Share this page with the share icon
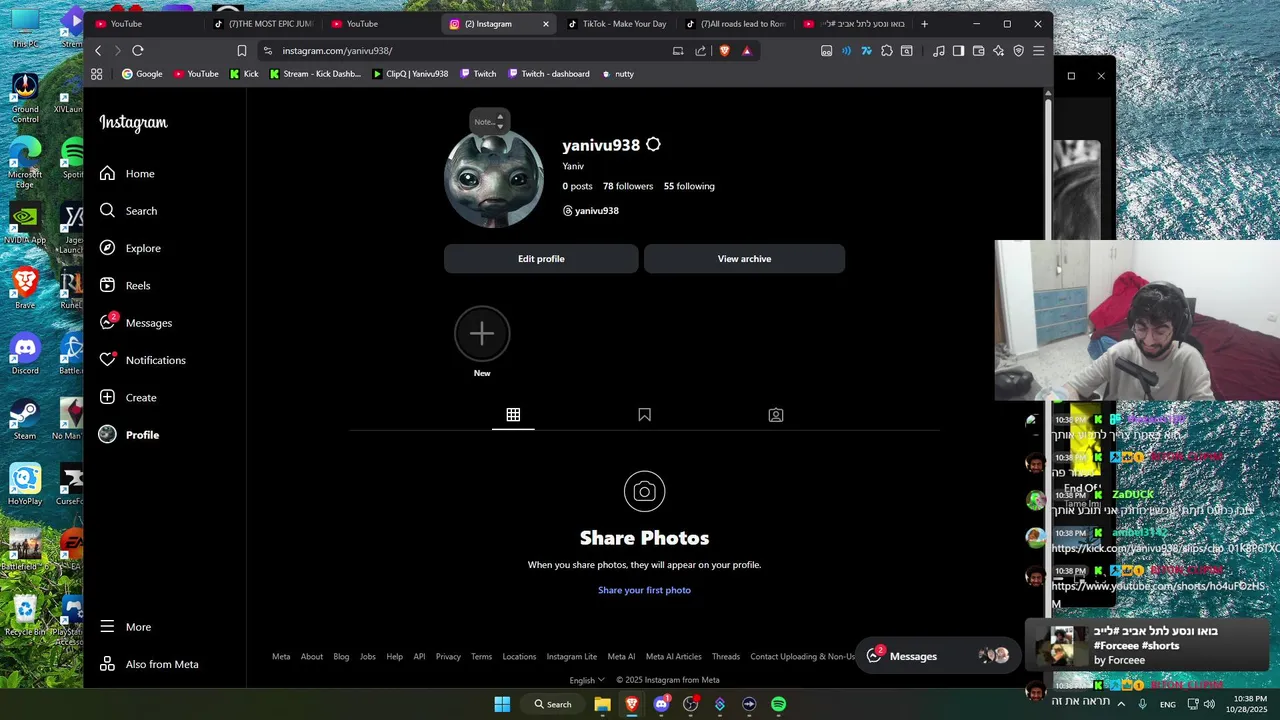1280x720 pixels. (x=700, y=51)
